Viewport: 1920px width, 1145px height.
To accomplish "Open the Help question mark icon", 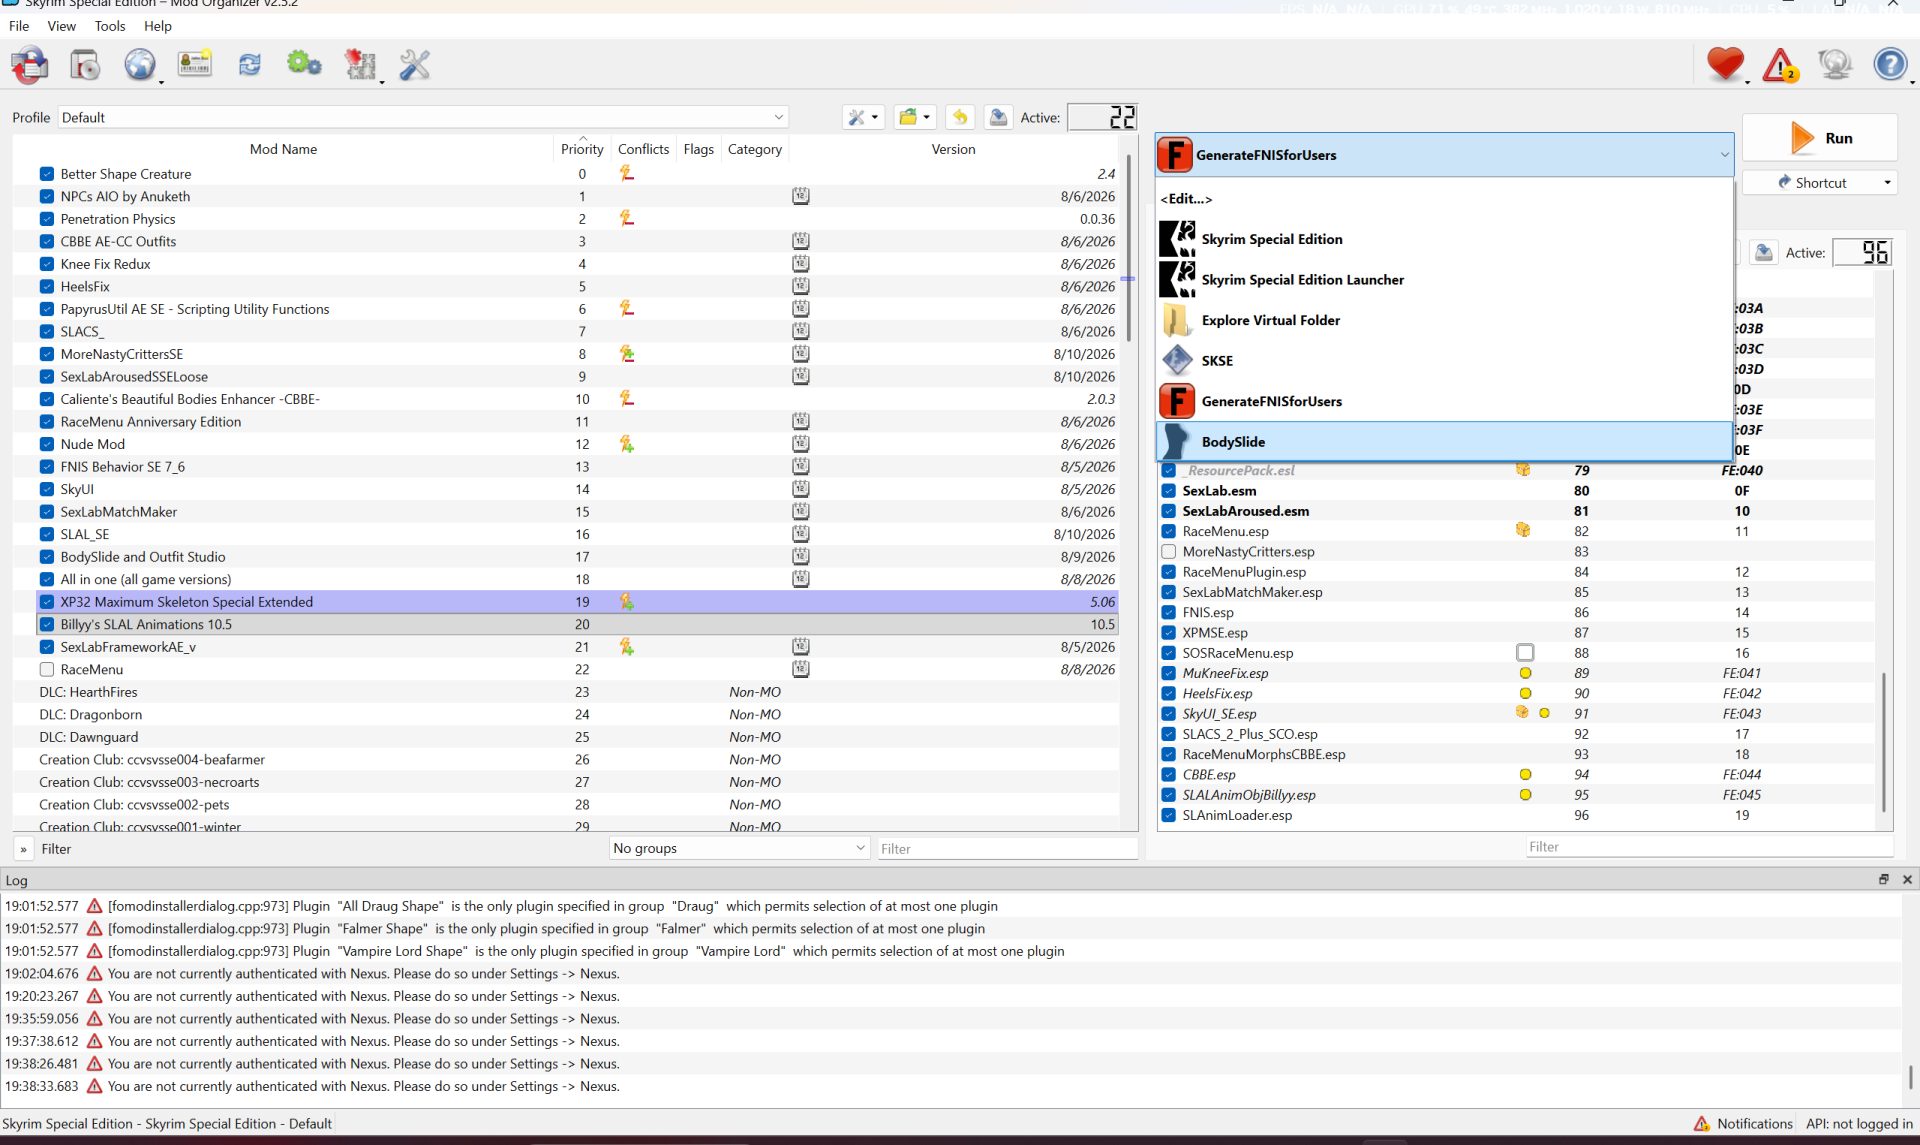I will (x=1890, y=64).
